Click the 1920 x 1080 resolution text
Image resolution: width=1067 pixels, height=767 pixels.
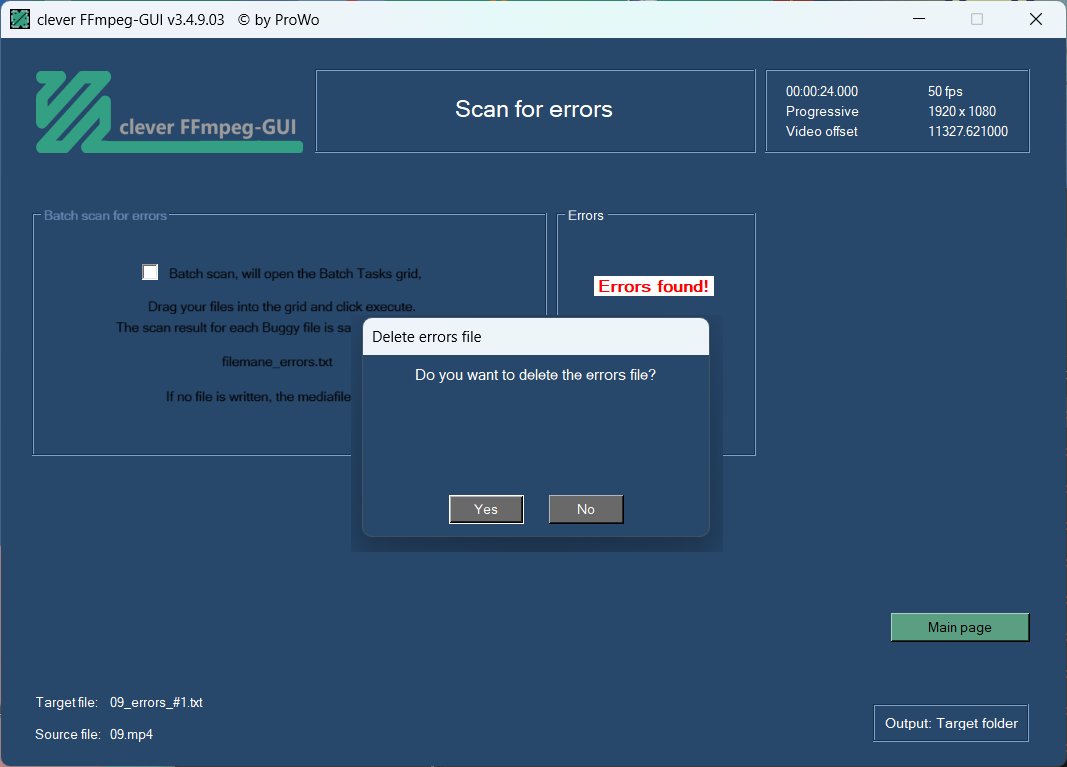pyautogui.click(x=962, y=111)
